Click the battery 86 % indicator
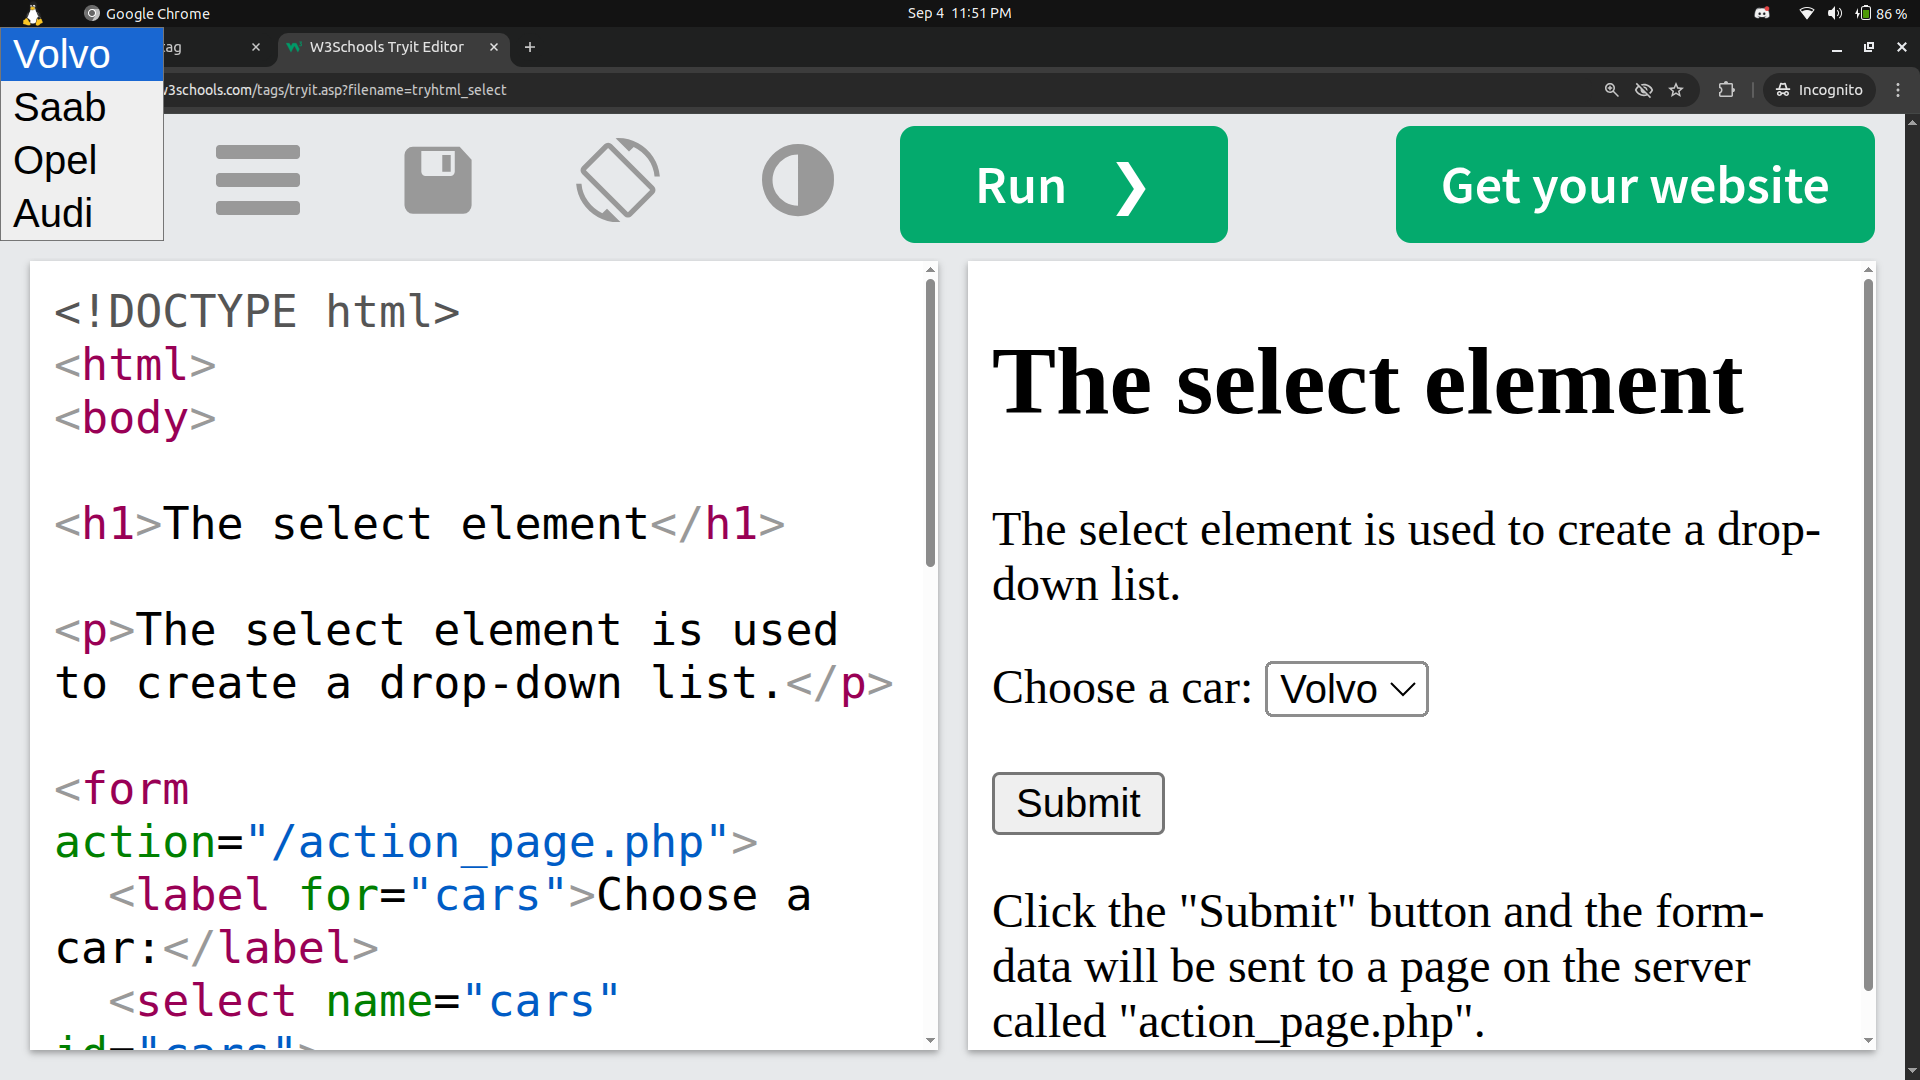 [1881, 13]
